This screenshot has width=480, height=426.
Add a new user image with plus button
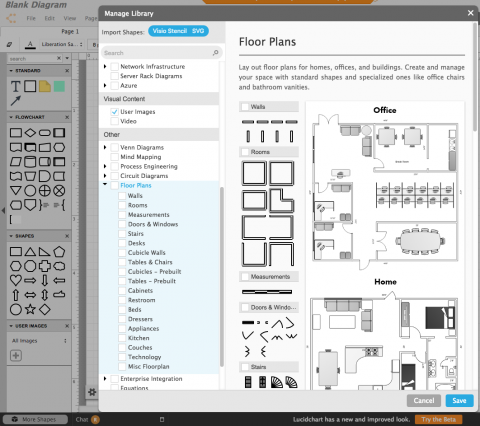click(16, 355)
